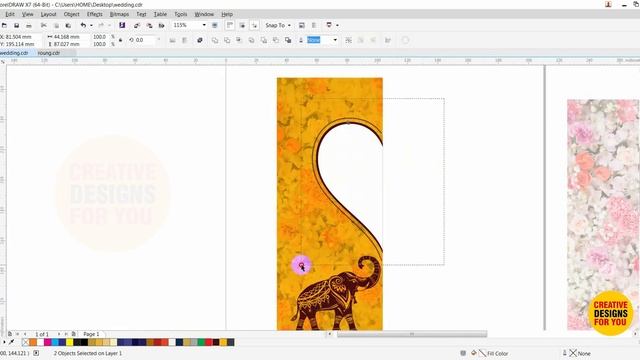Click the X position field

21,37
